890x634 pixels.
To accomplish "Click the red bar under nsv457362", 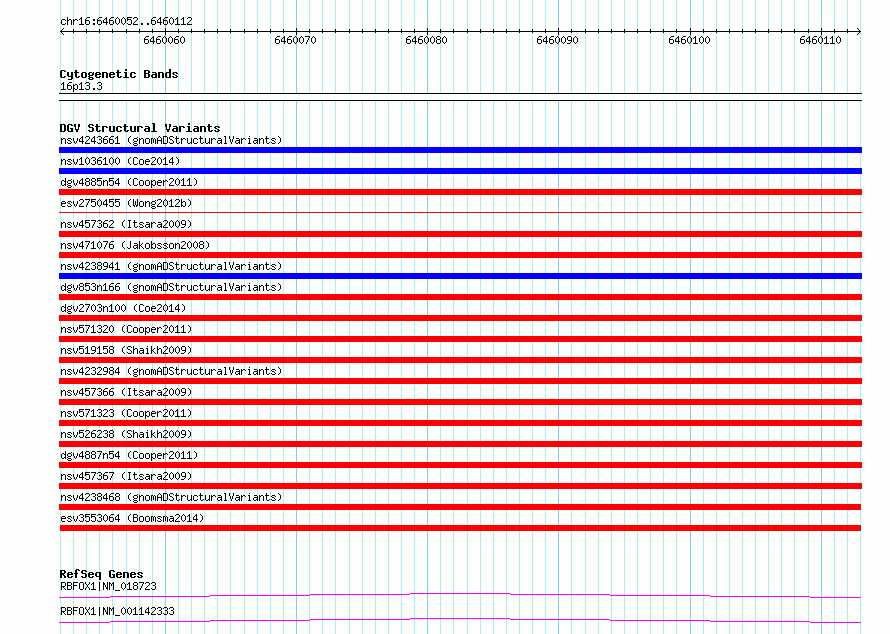I will [460, 234].
